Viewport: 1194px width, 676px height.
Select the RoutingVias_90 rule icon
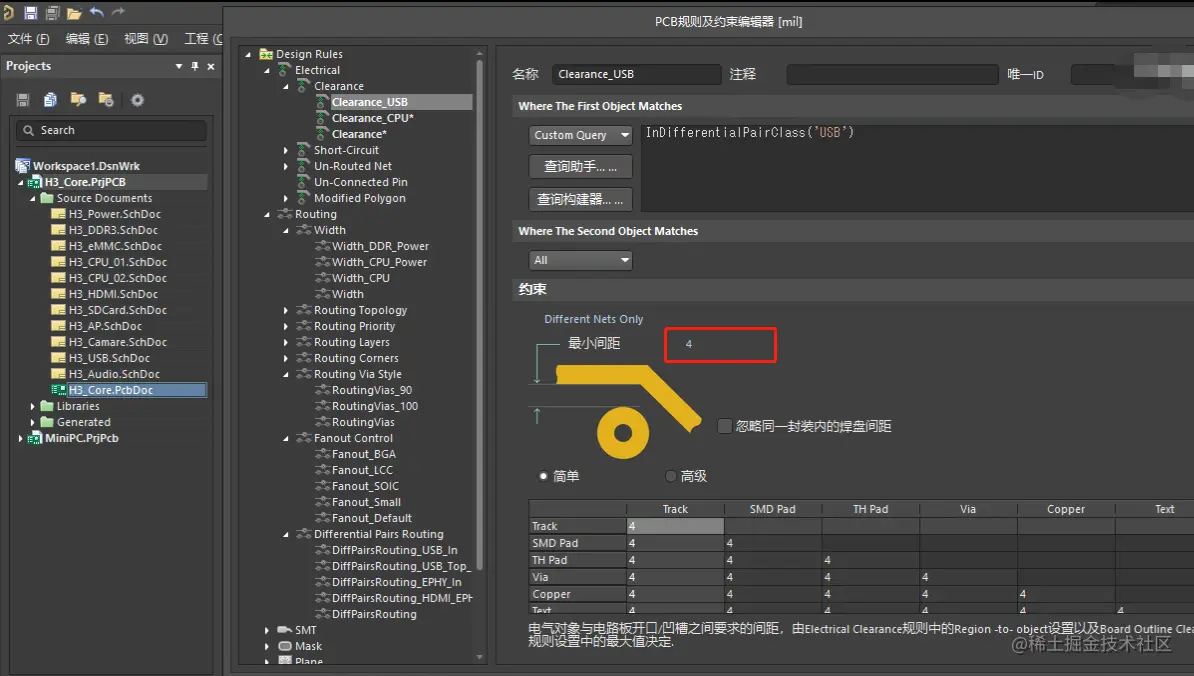[x=323, y=391]
